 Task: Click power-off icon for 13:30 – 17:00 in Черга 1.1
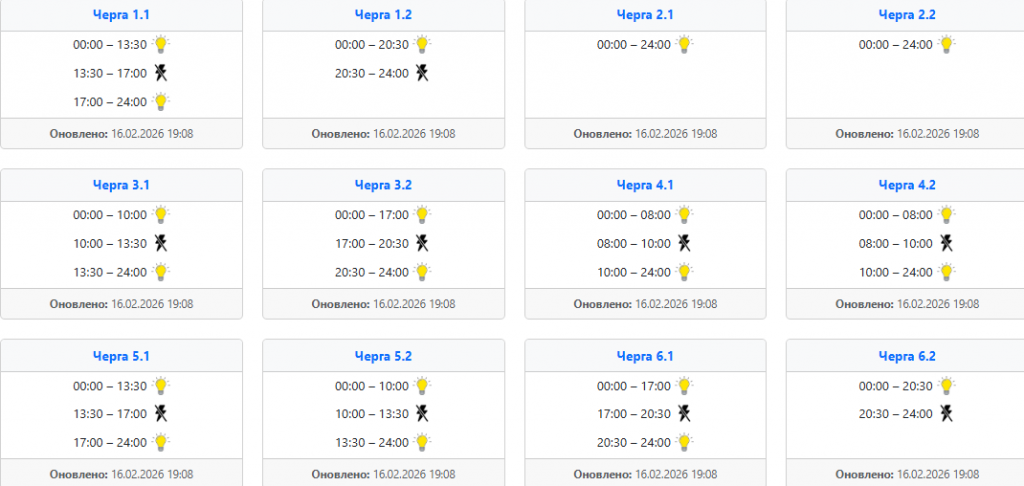(160, 73)
